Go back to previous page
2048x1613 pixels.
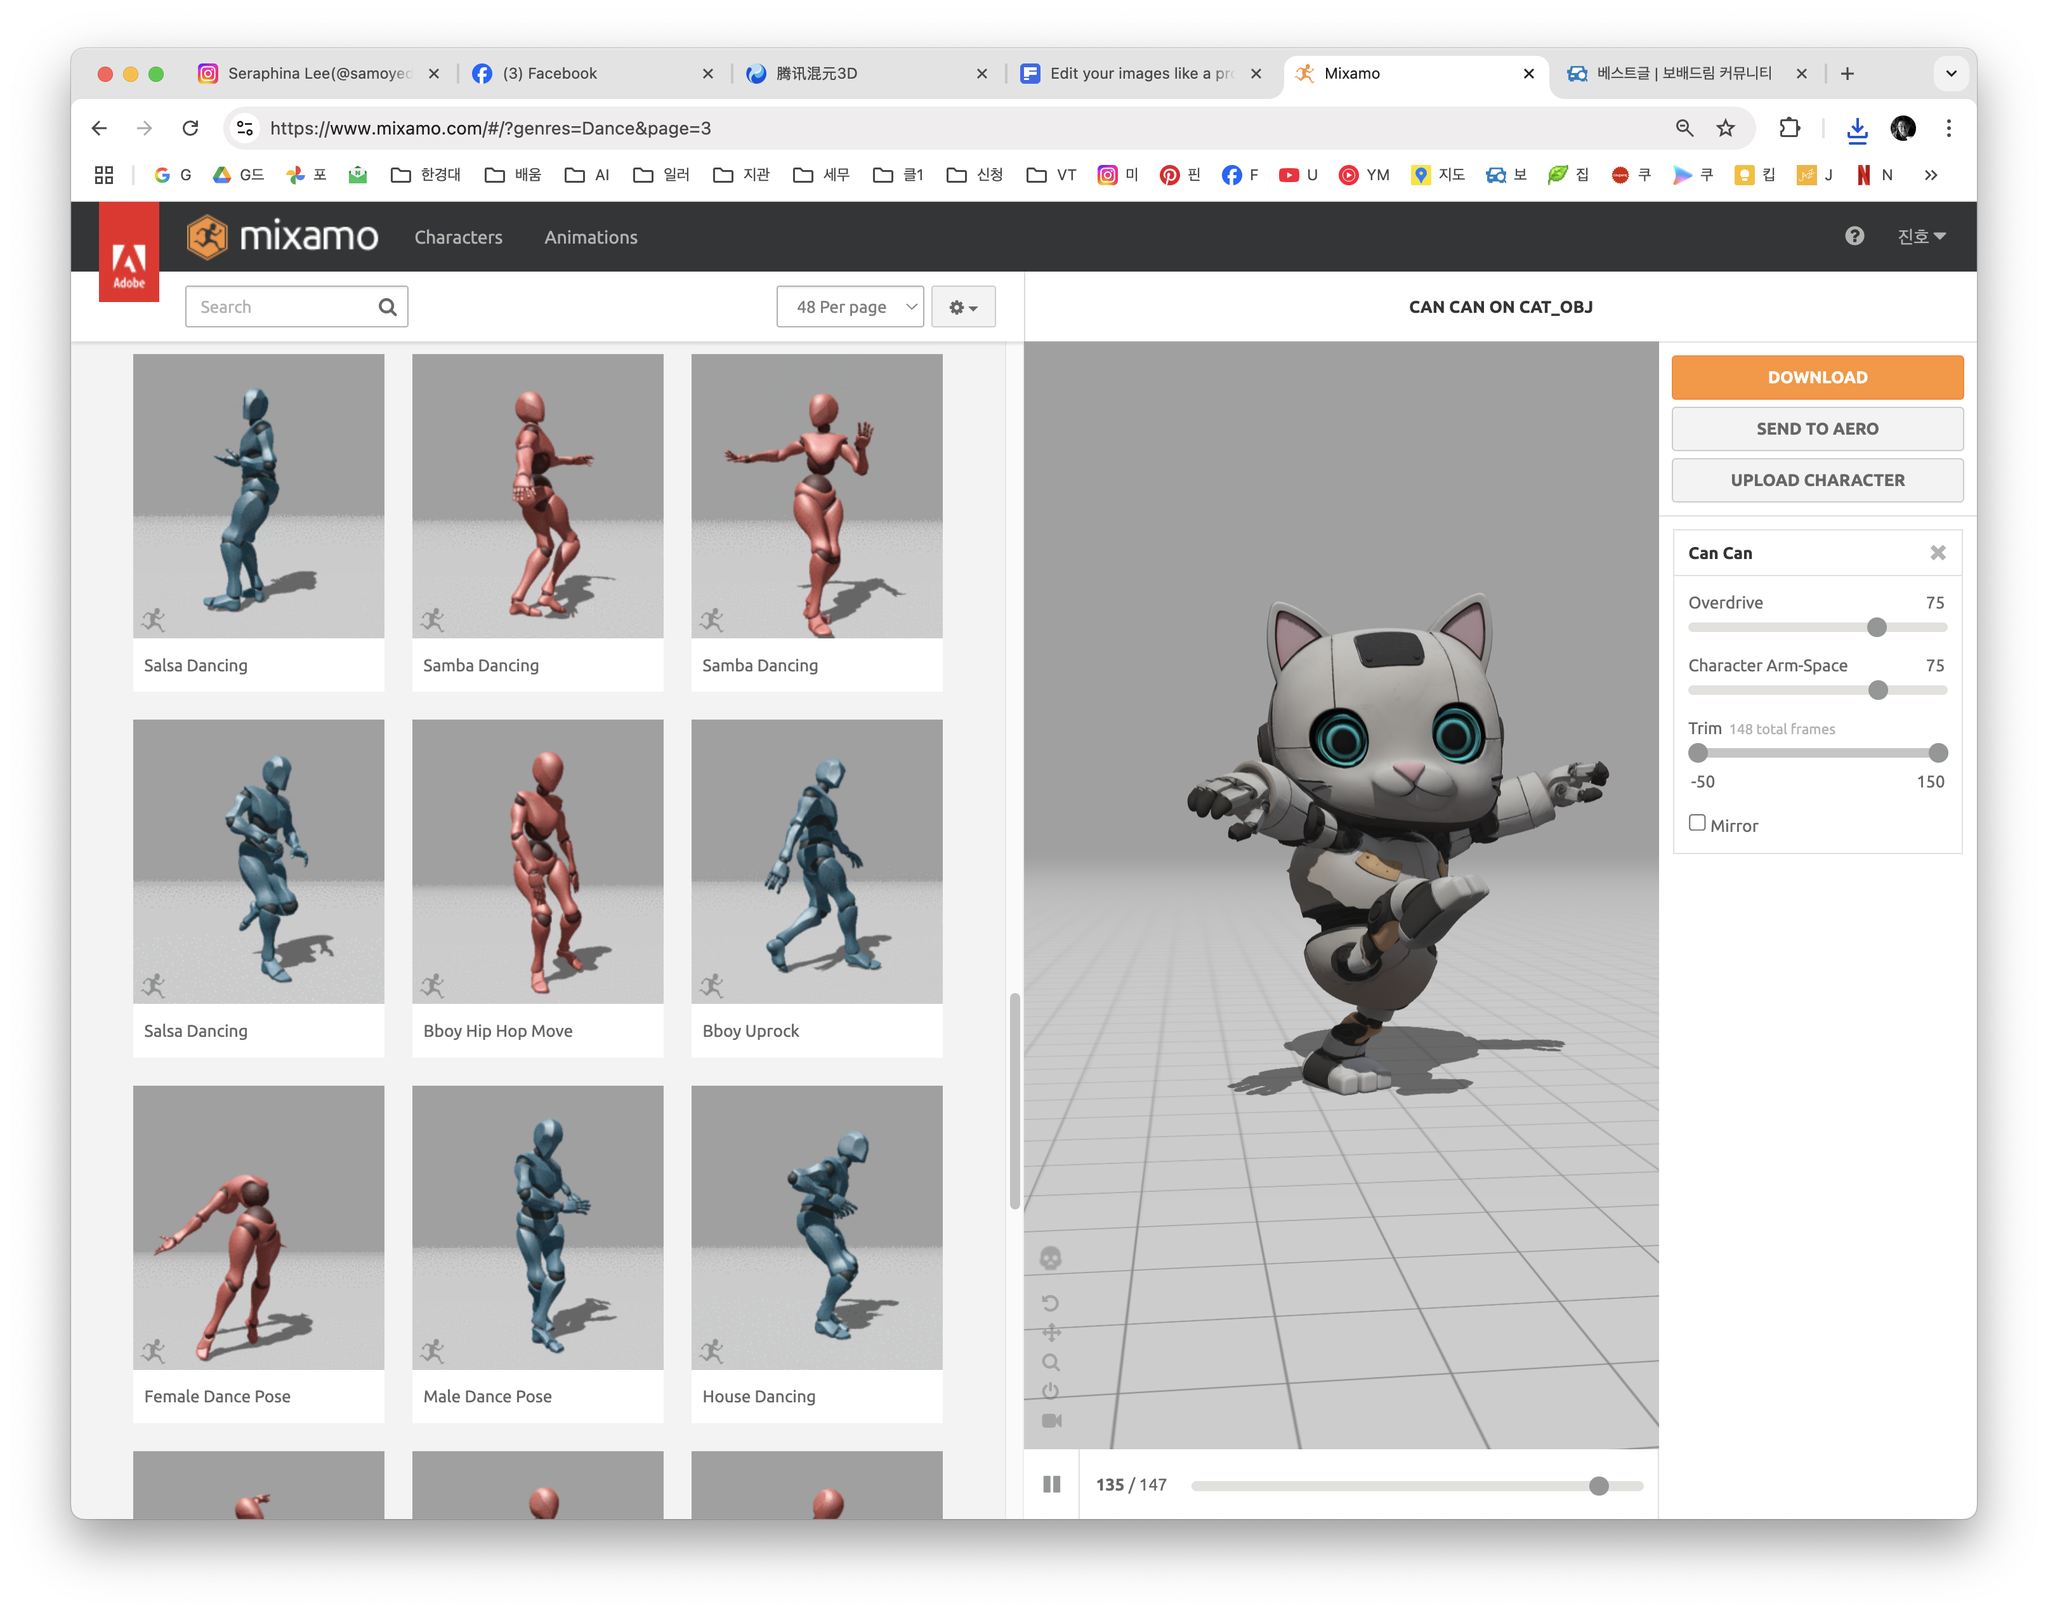click(99, 128)
